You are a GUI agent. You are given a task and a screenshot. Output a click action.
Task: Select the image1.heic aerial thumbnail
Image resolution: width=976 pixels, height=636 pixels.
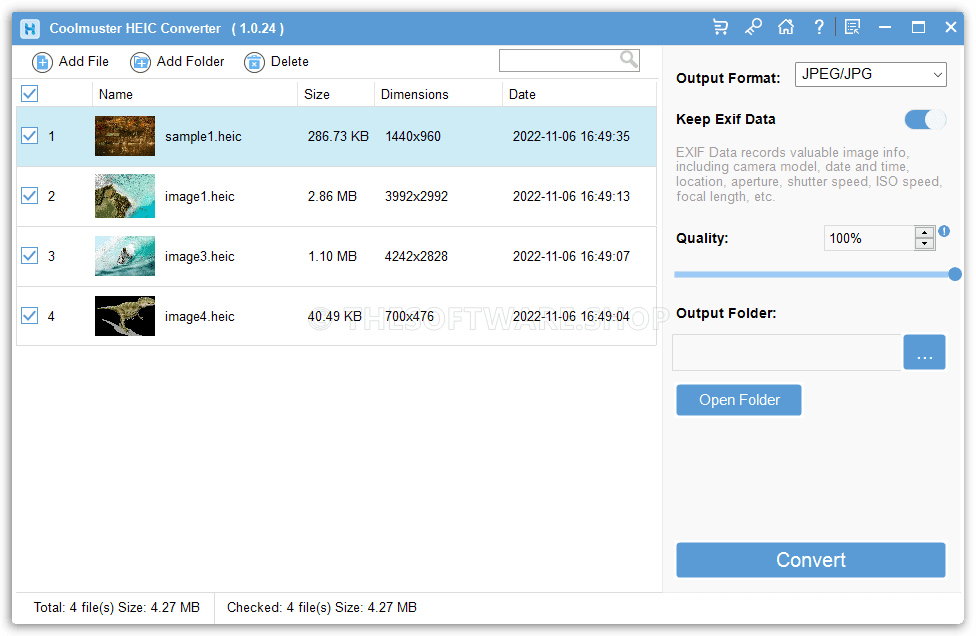coord(125,196)
